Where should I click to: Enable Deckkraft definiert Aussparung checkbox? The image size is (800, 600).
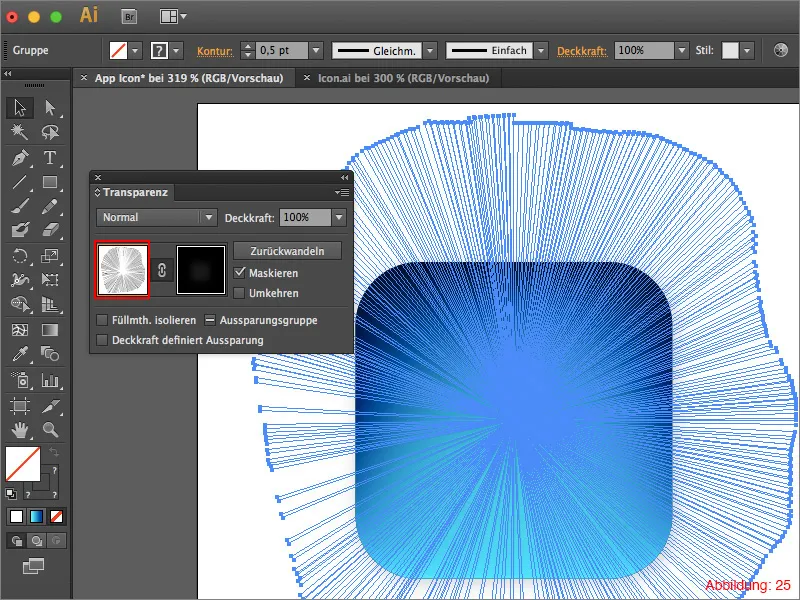click(102, 340)
